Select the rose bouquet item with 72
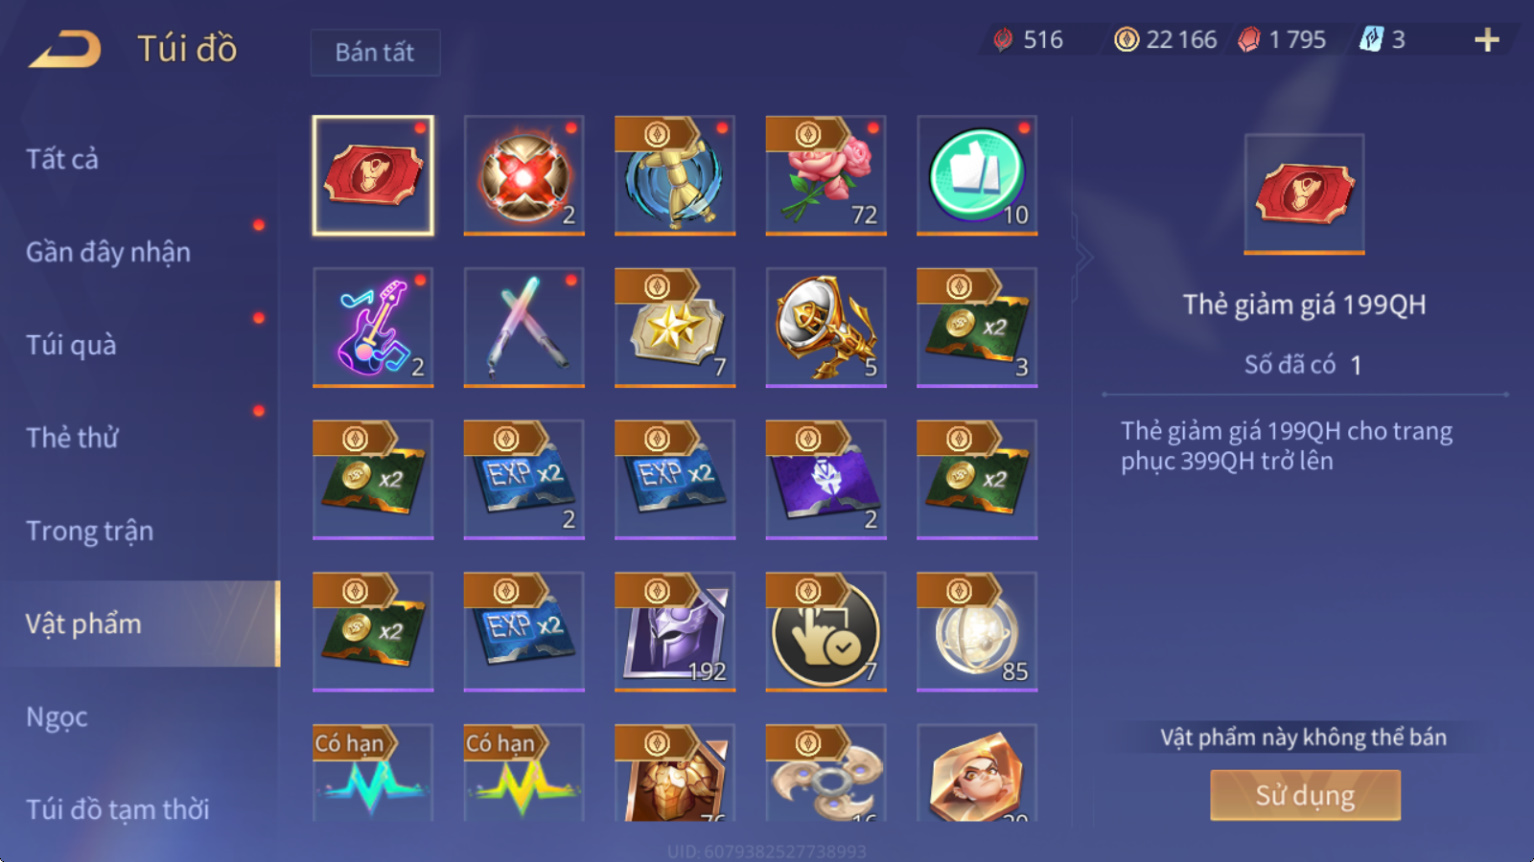The width and height of the screenshot is (1534, 862). click(x=826, y=176)
